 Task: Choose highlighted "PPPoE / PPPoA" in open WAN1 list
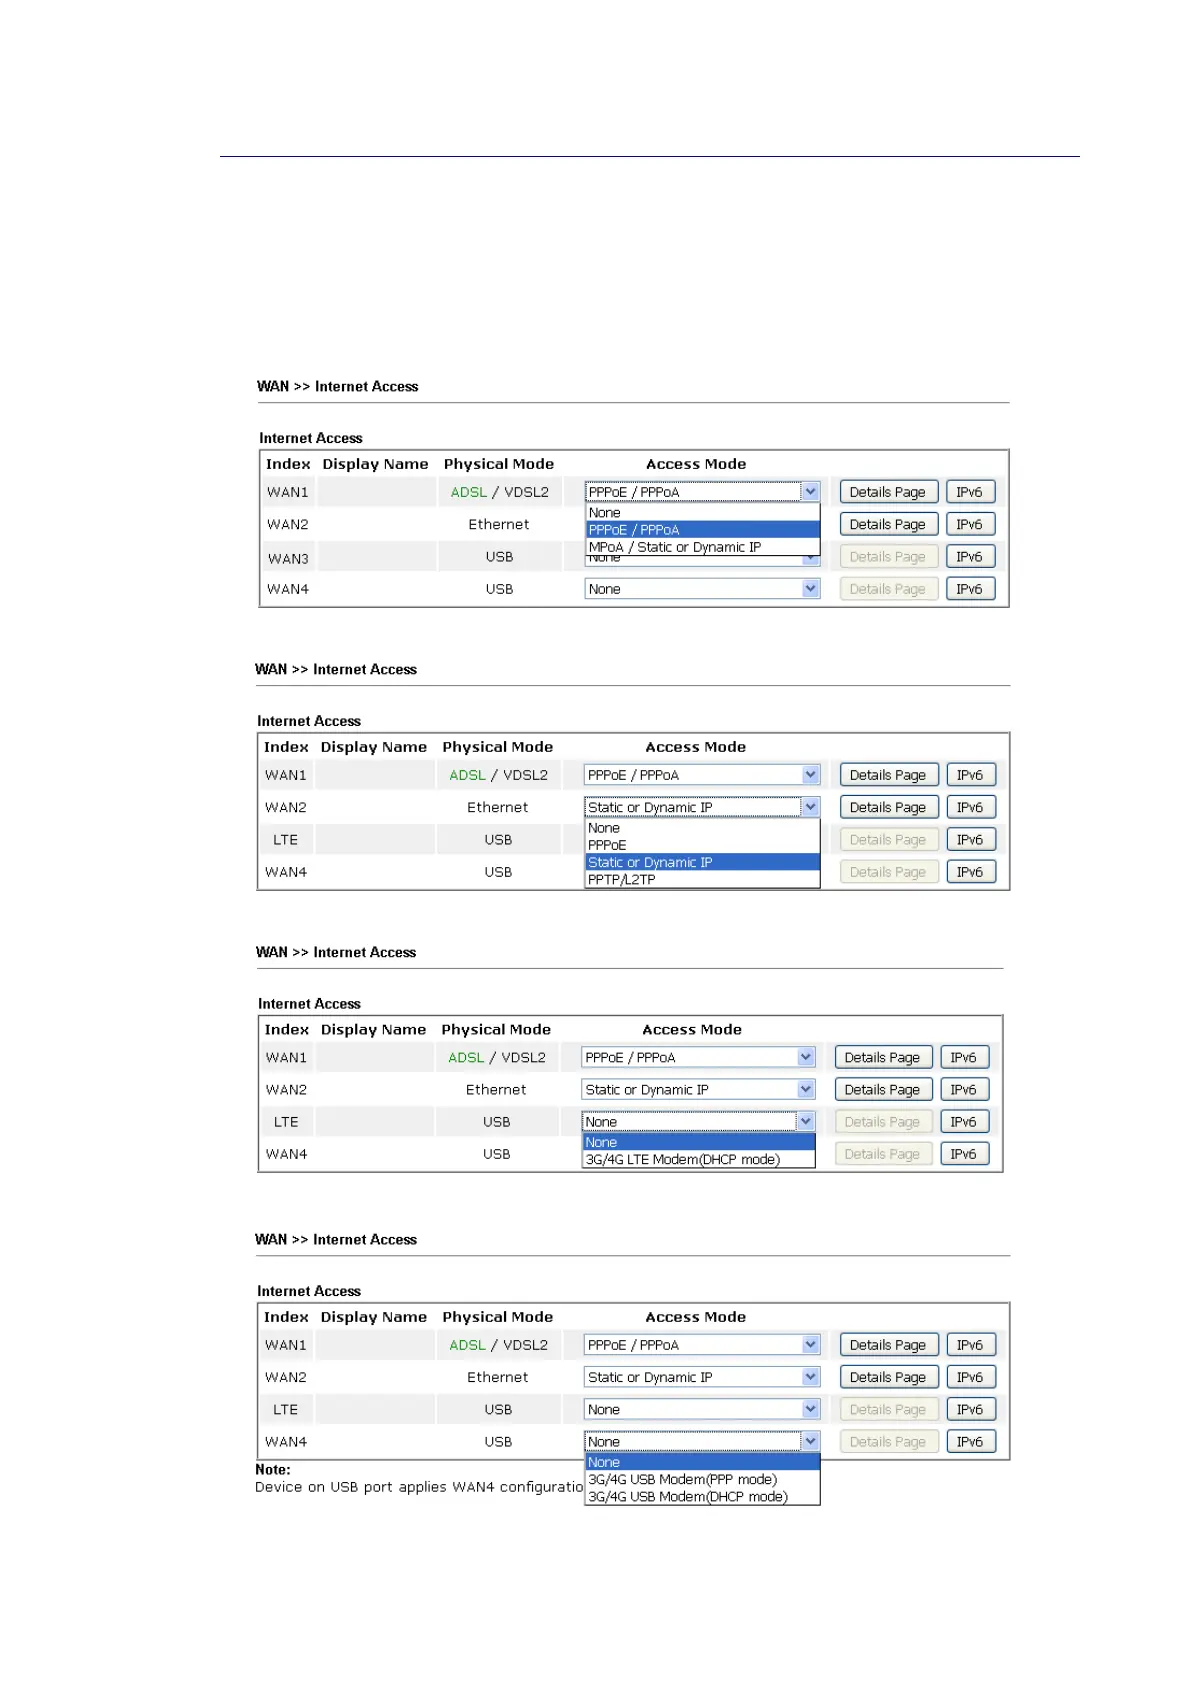pyautogui.click(x=702, y=530)
